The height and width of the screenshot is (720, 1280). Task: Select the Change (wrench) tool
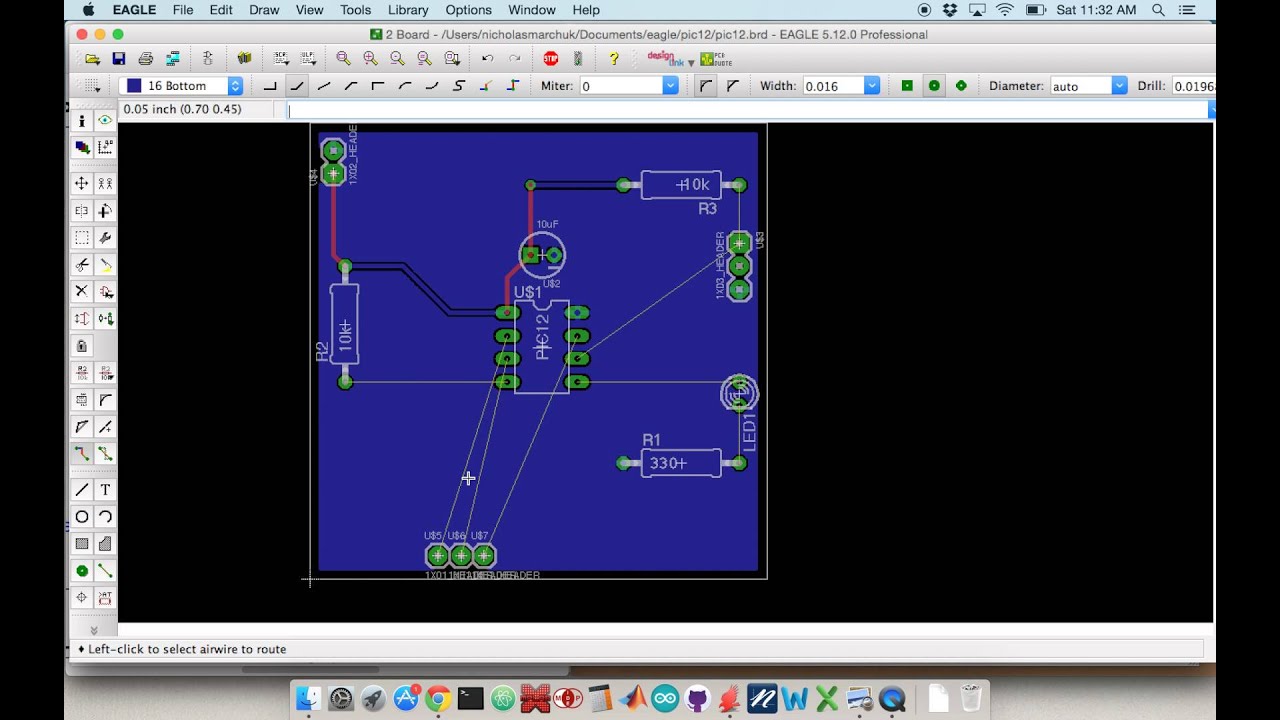tap(105, 238)
